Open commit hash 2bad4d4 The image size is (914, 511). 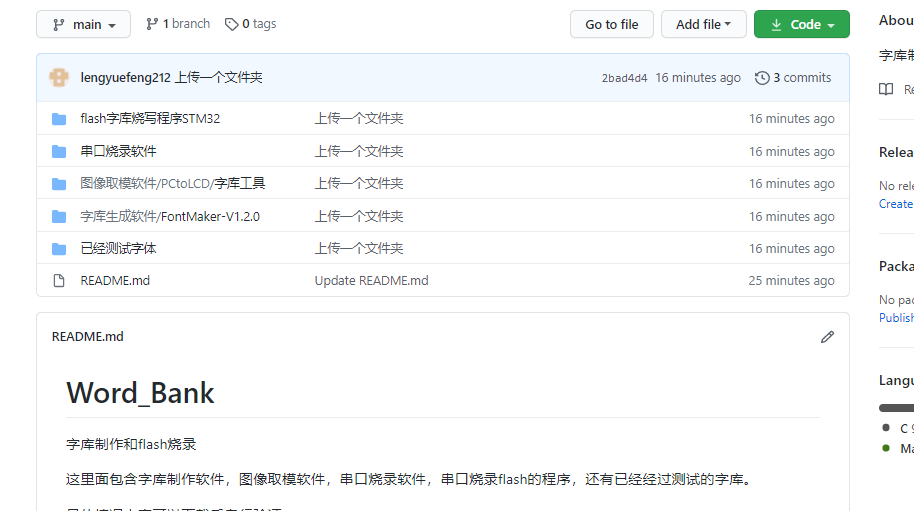point(624,78)
